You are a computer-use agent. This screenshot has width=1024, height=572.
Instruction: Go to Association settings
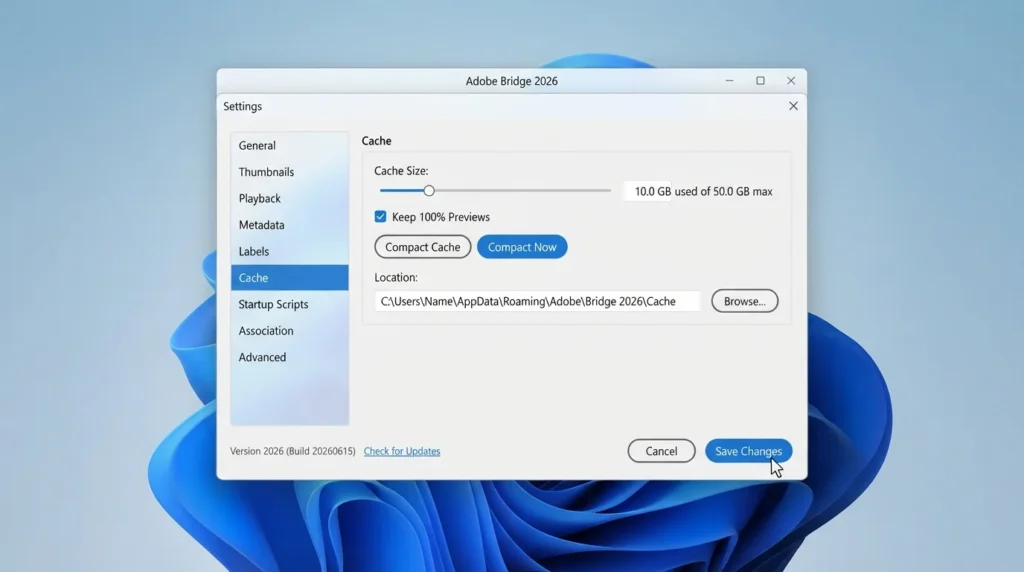click(x=289, y=330)
